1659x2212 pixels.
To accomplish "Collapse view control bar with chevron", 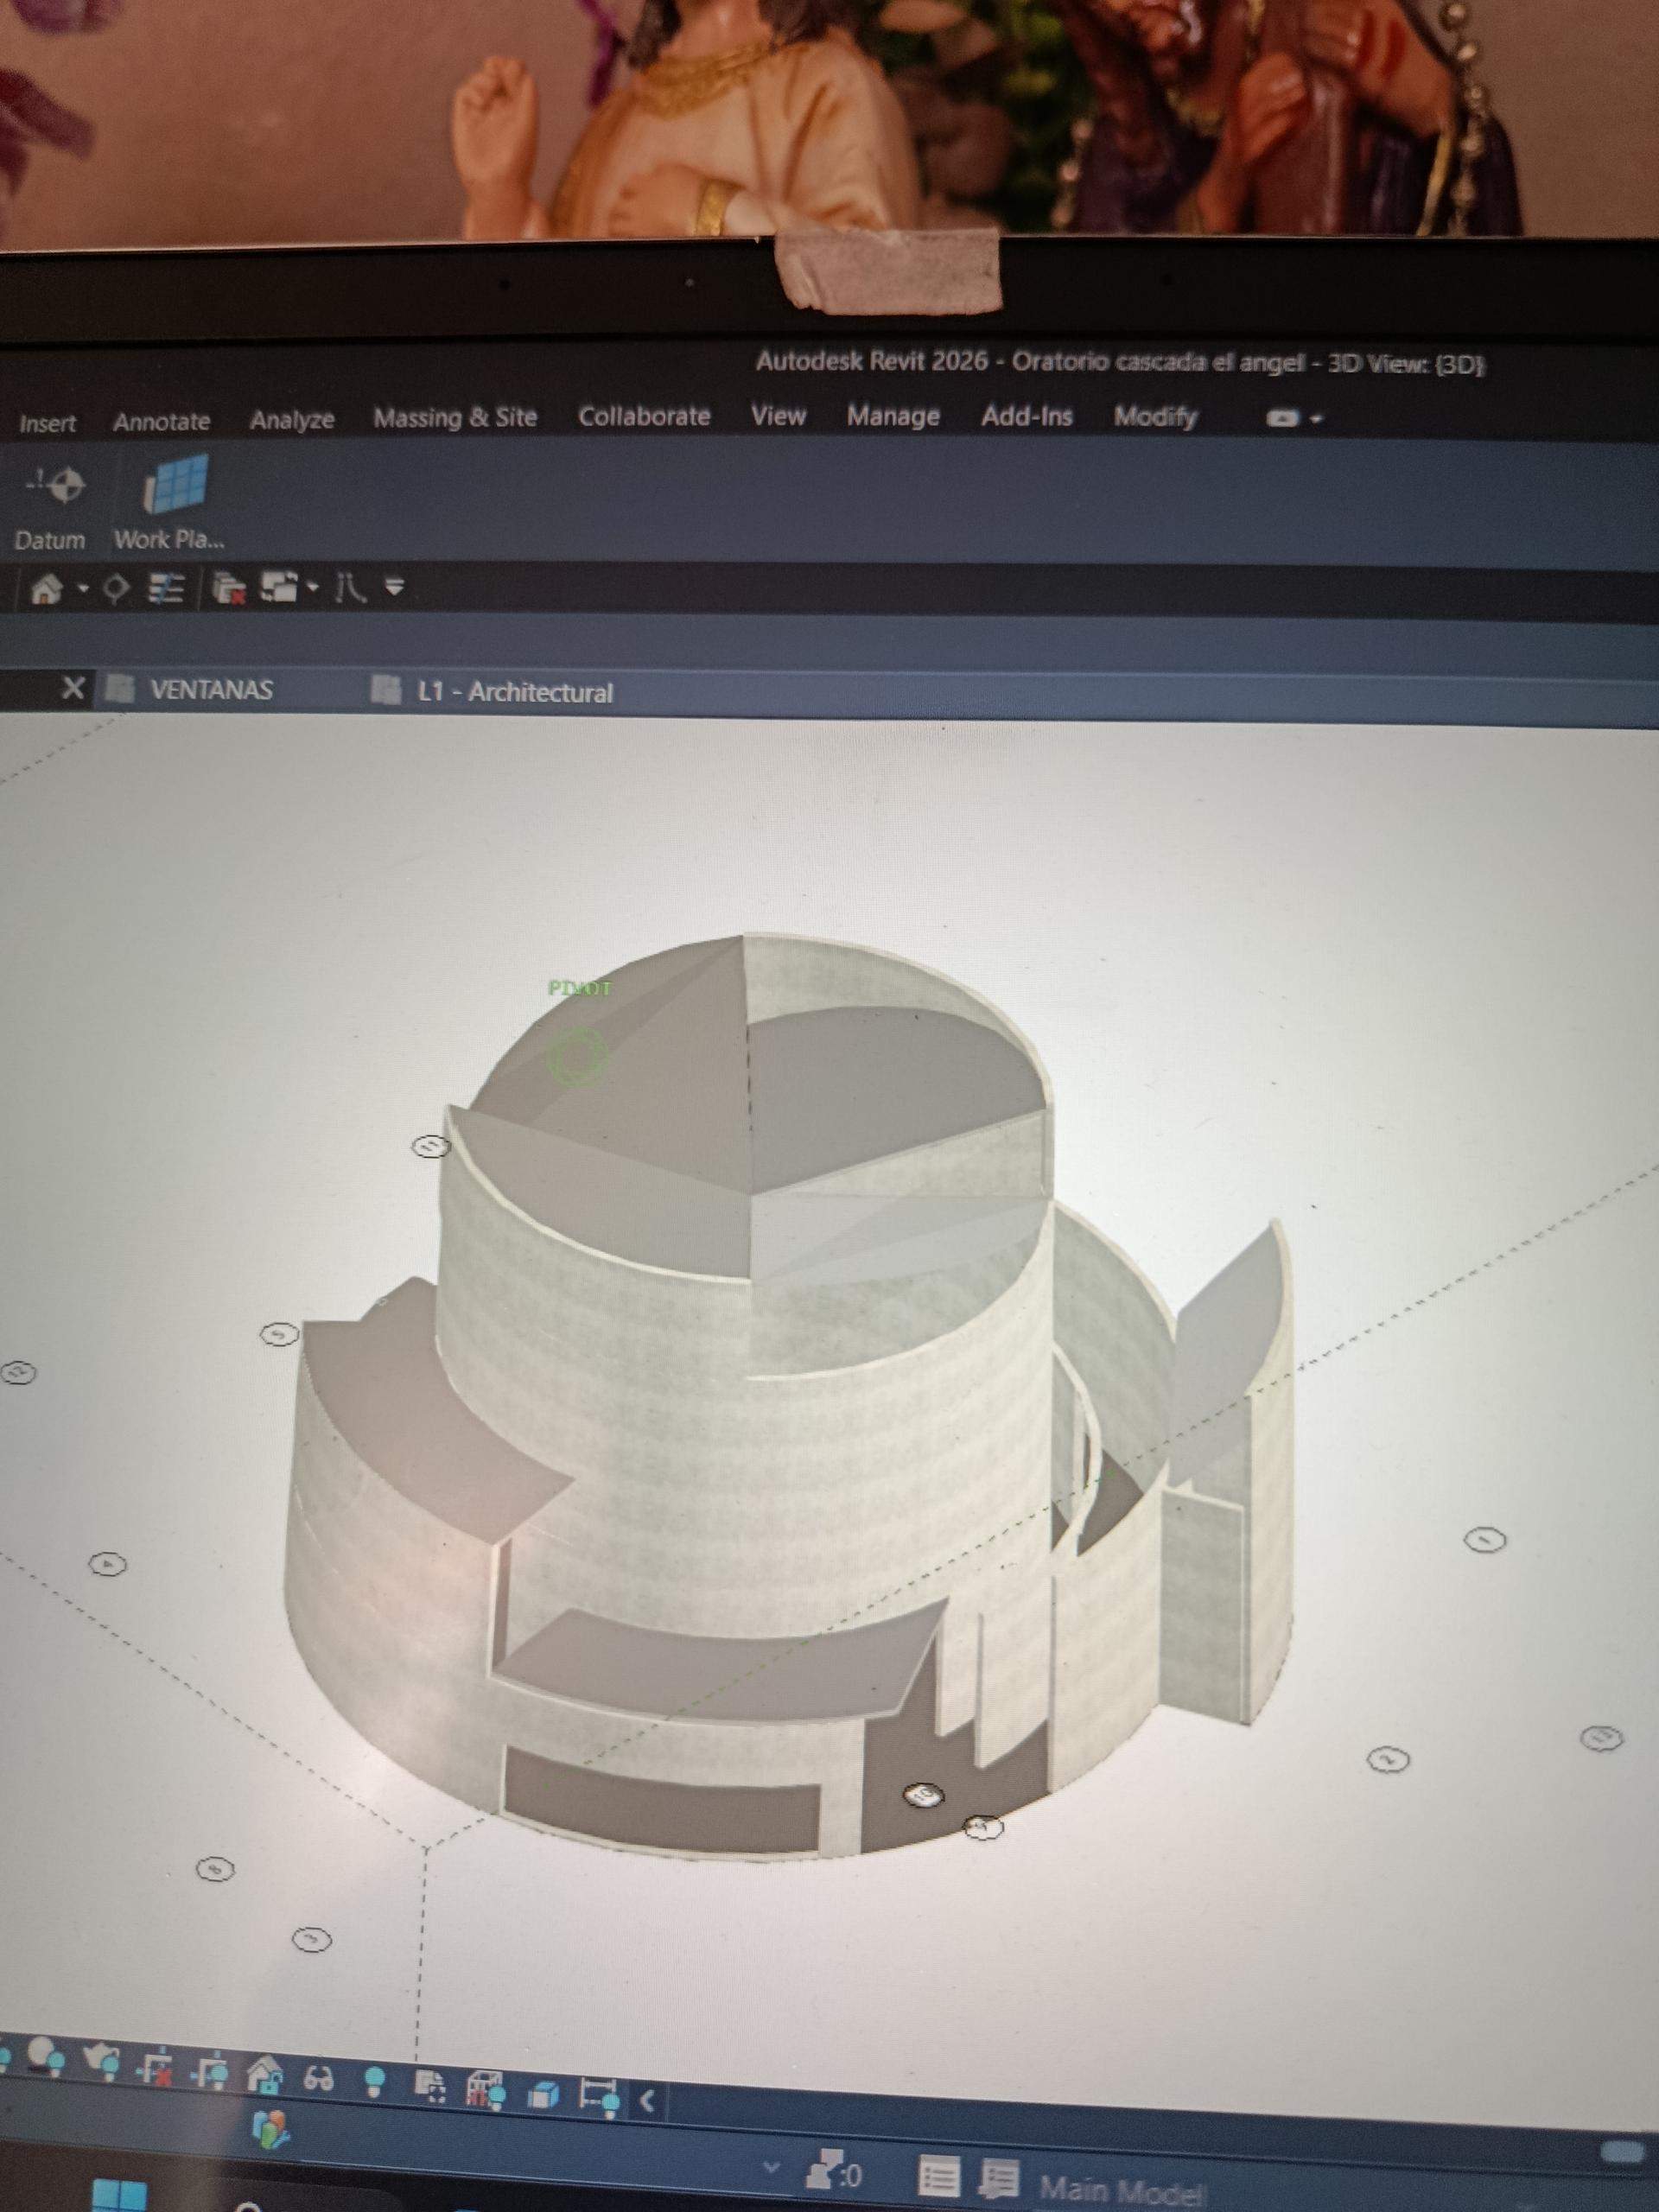I will tap(647, 2100).
